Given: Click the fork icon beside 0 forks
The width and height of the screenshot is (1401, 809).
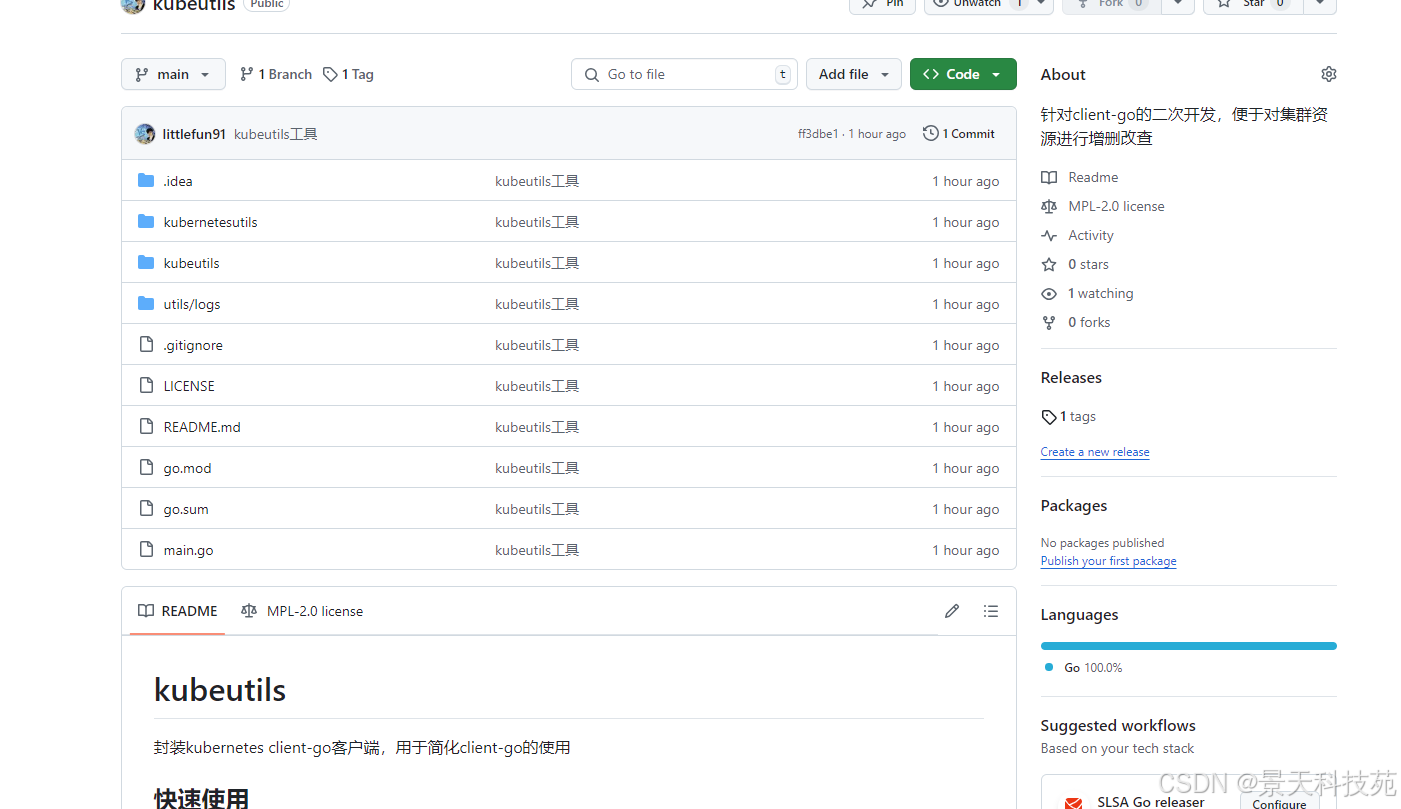Looking at the screenshot, I should click(1049, 322).
